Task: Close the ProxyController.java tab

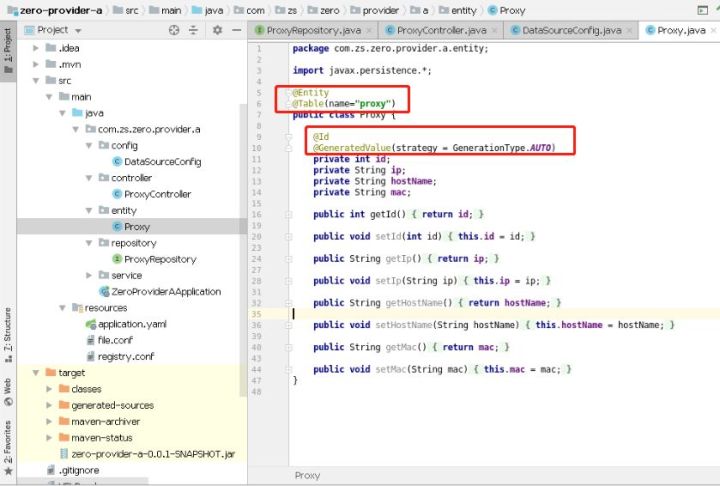Action: (x=494, y=31)
